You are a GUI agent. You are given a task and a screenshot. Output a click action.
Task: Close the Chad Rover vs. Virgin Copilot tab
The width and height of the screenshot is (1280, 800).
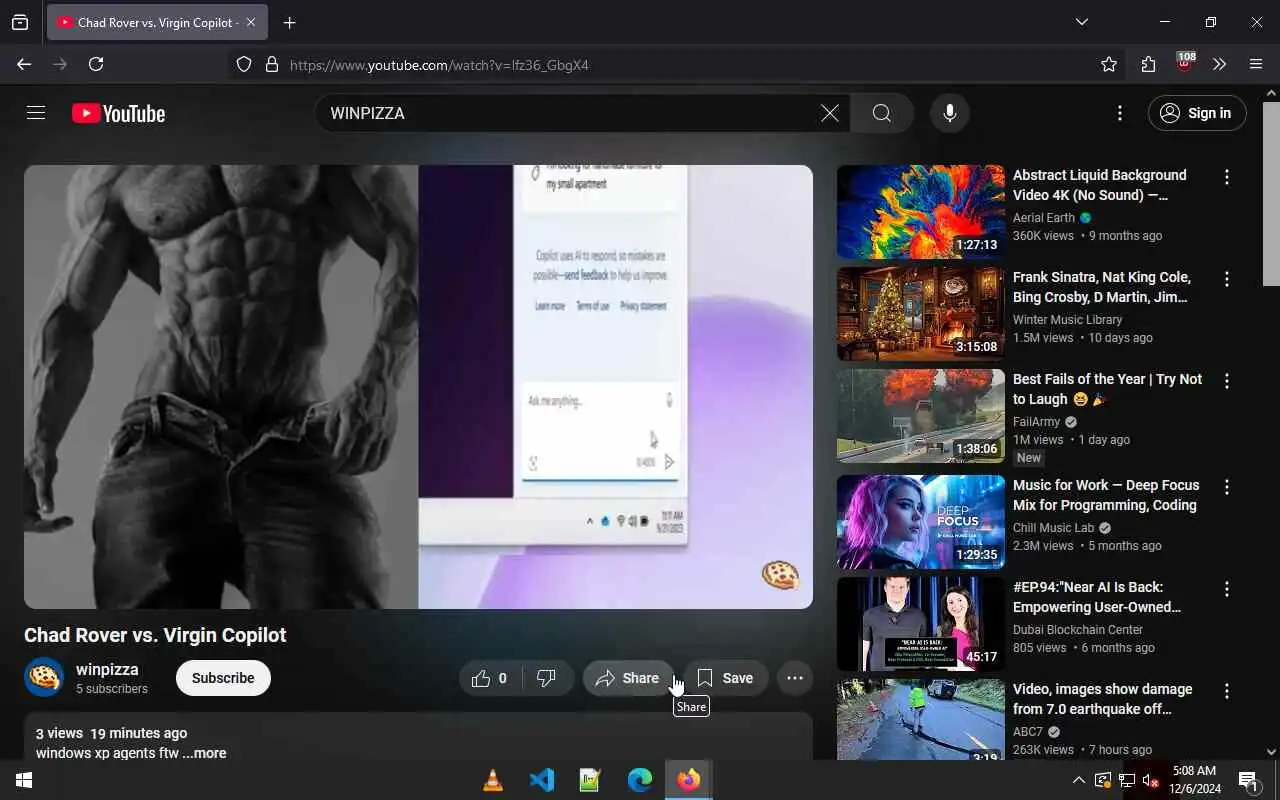(250, 22)
